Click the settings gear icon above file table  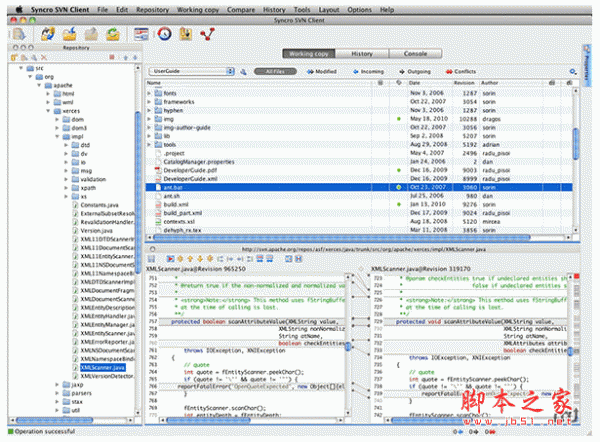[572, 72]
